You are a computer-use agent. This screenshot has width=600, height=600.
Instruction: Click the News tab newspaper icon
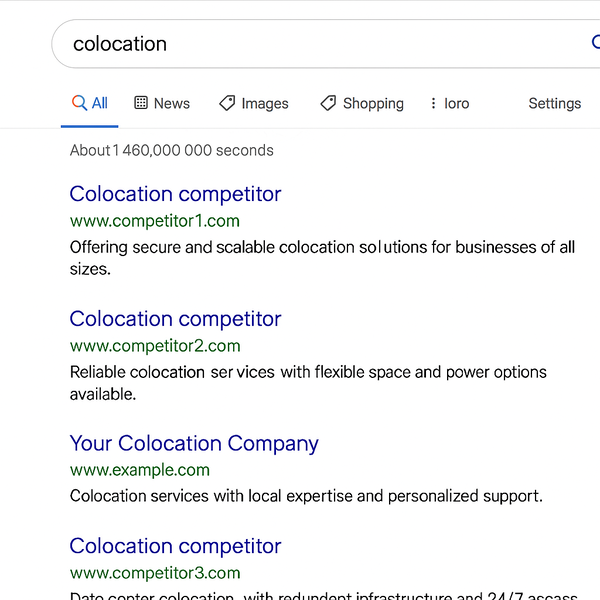pyautogui.click(x=141, y=103)
